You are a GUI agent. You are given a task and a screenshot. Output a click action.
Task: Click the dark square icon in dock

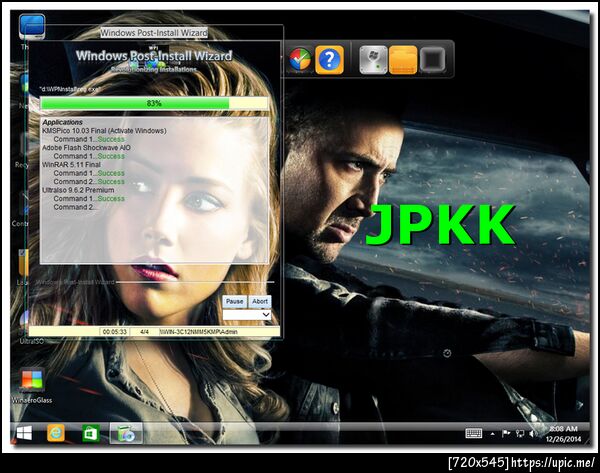coord(433,59)
